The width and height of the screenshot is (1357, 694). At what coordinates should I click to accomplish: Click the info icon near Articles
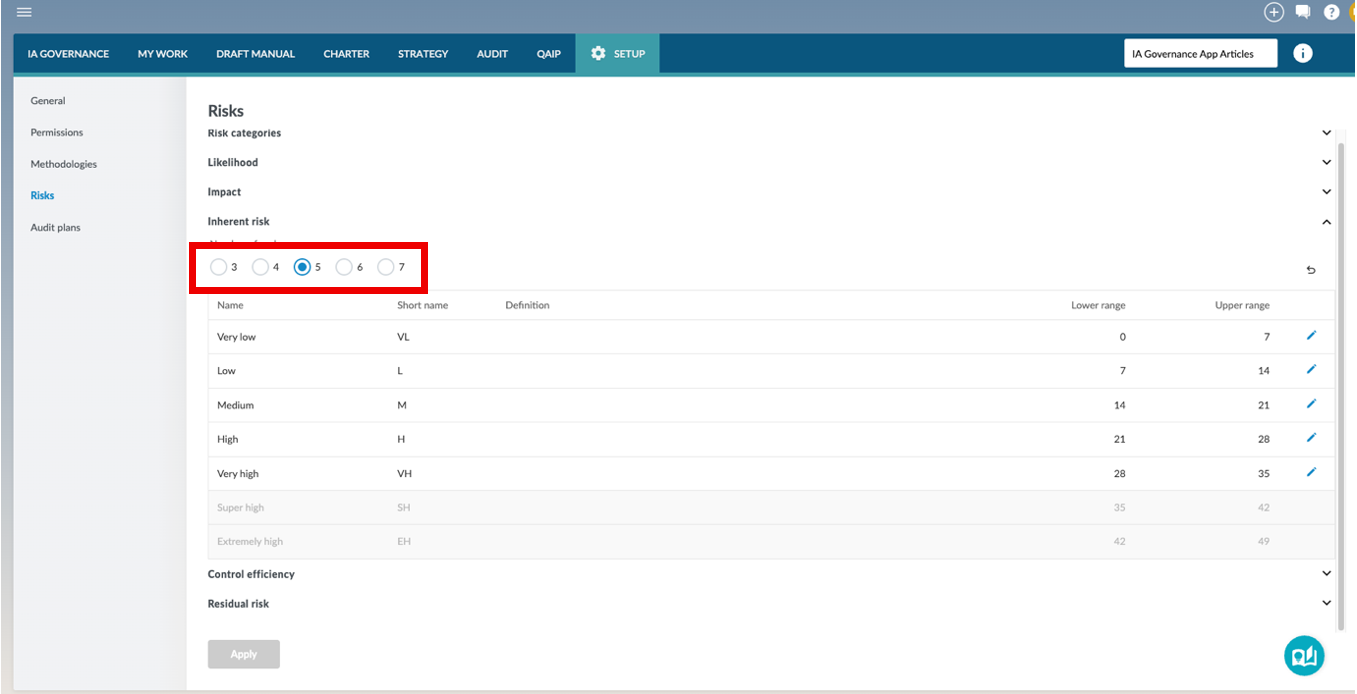1303,54
